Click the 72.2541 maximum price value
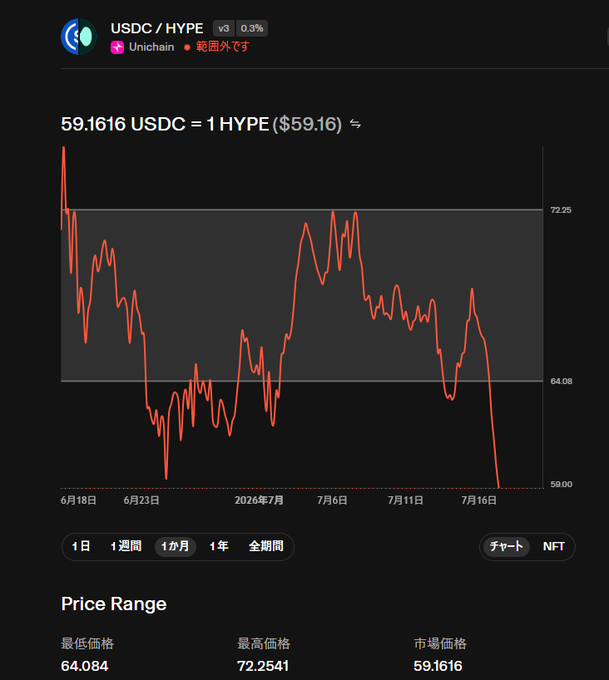Image resolution: width=609 pixels, height=680 pixels. (263, 666)
